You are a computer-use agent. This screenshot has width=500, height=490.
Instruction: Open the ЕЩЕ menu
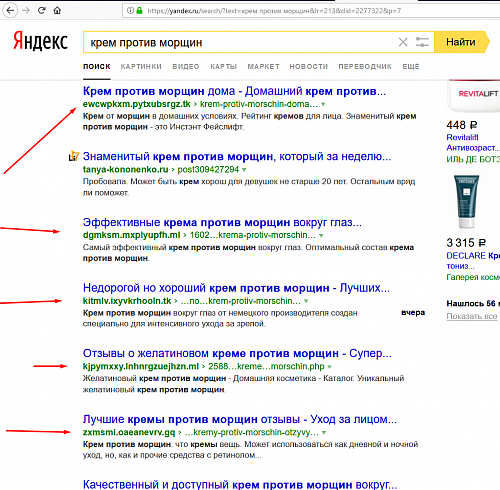tap(411, 67)
